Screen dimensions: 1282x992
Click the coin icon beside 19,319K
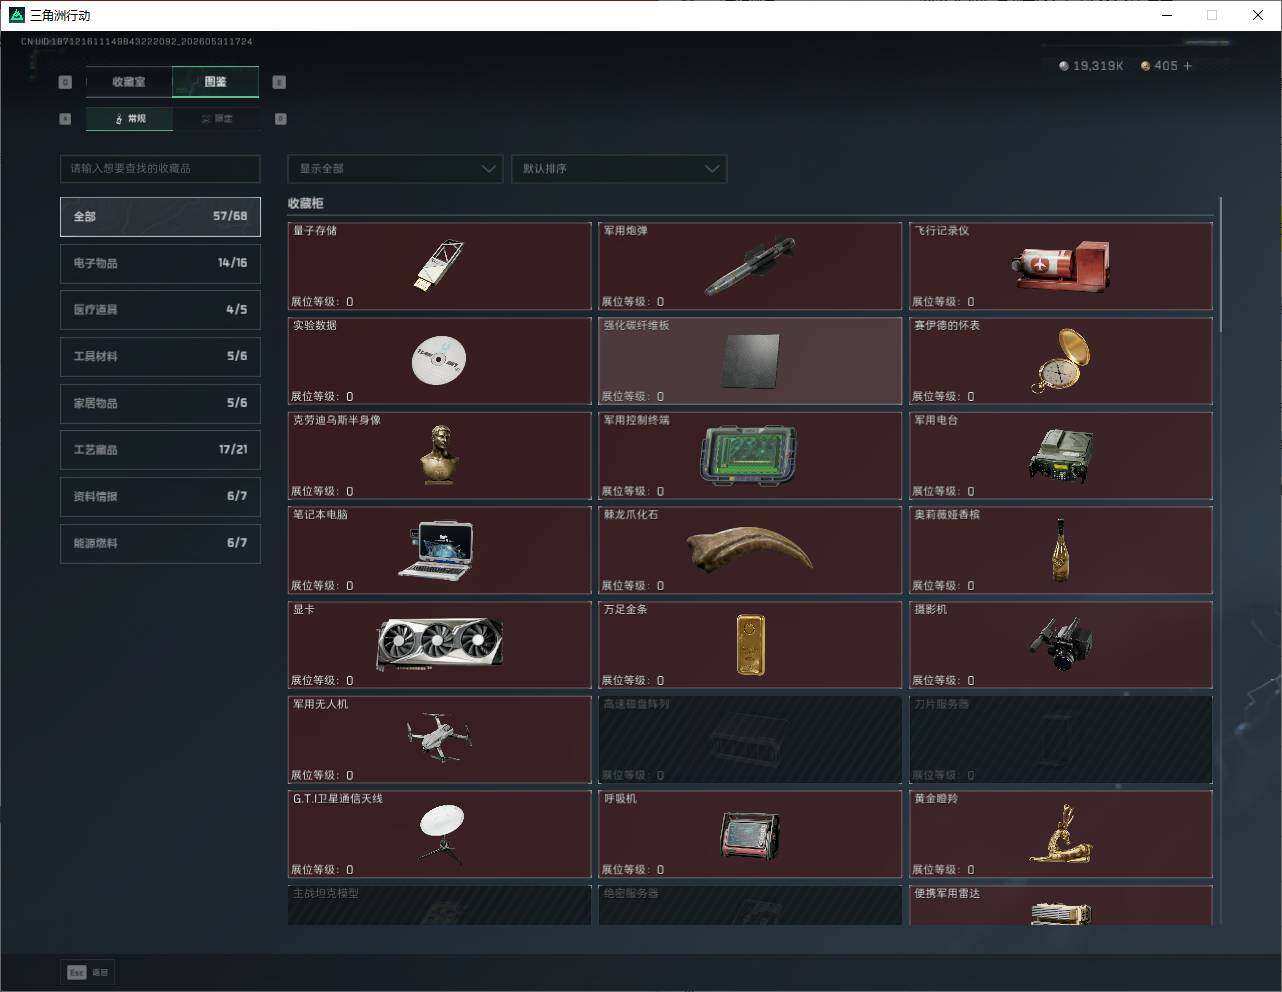[x=1064, y=66]
